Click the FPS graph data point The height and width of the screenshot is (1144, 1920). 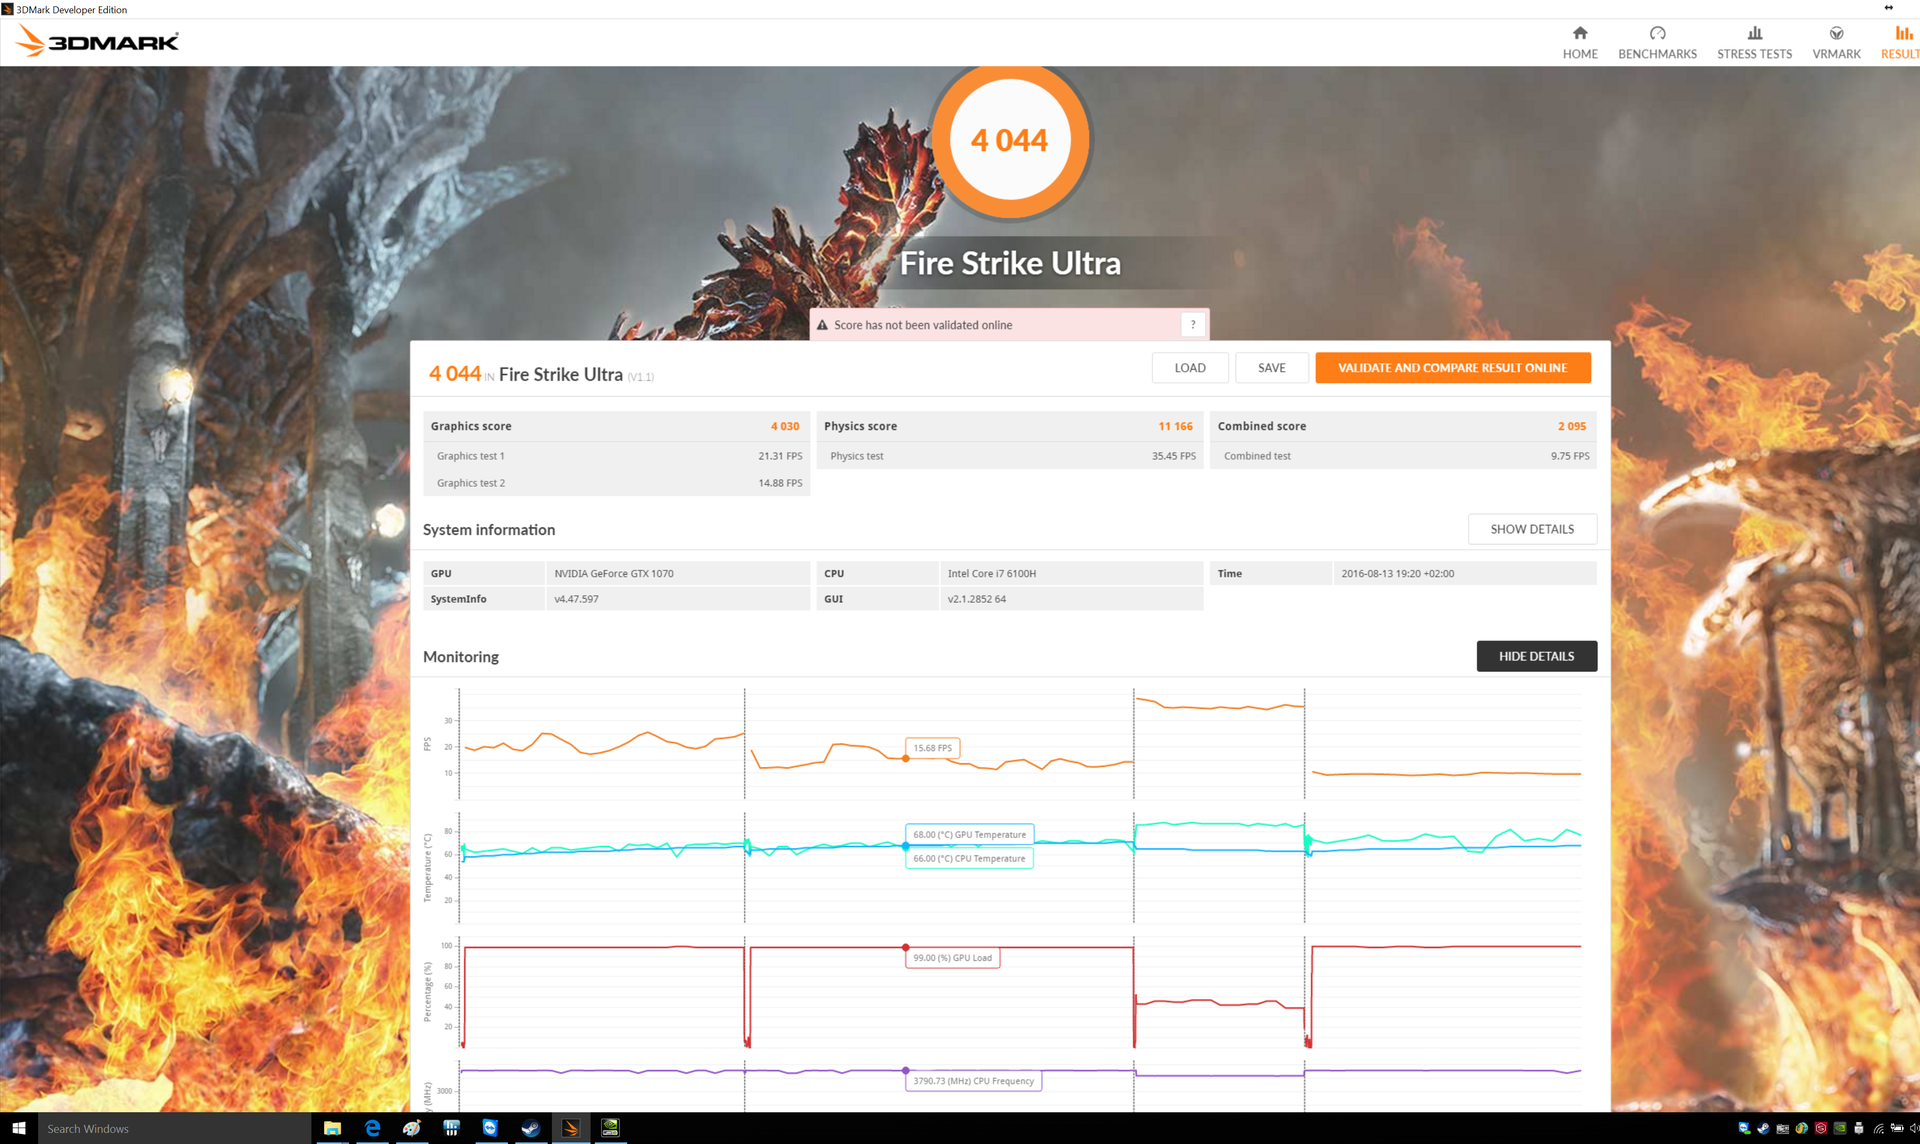coord(906,758)
